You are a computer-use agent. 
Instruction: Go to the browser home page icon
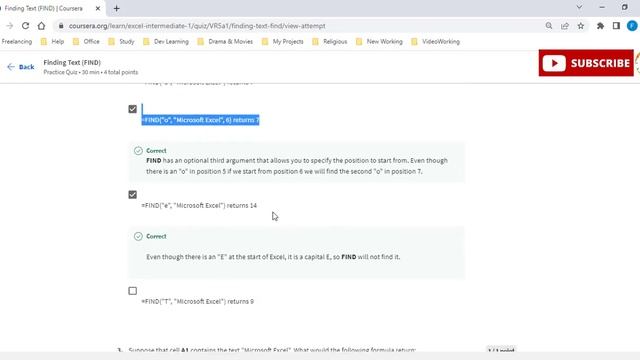tap(41, 26)
